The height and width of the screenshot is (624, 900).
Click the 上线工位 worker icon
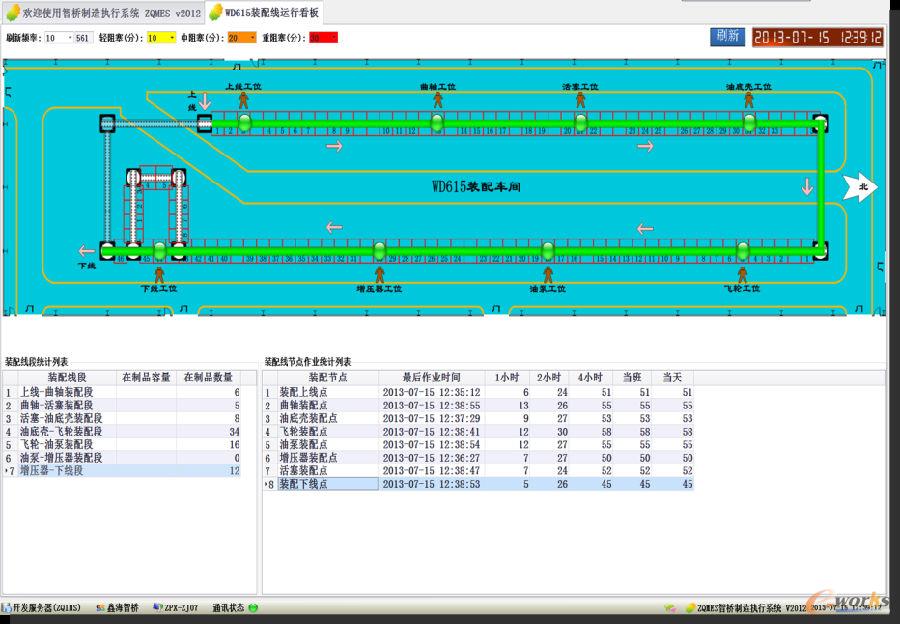tap(243, 101)
